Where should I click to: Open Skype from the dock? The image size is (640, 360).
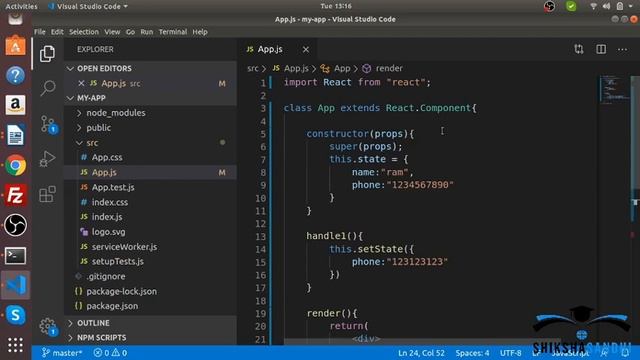click(15, 315)
